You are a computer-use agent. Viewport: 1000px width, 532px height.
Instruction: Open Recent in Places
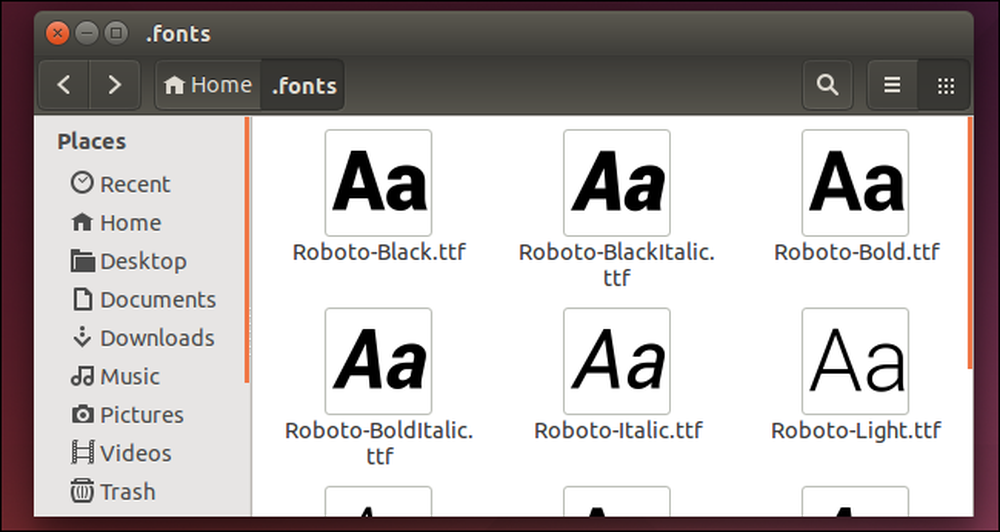point(135,184)
